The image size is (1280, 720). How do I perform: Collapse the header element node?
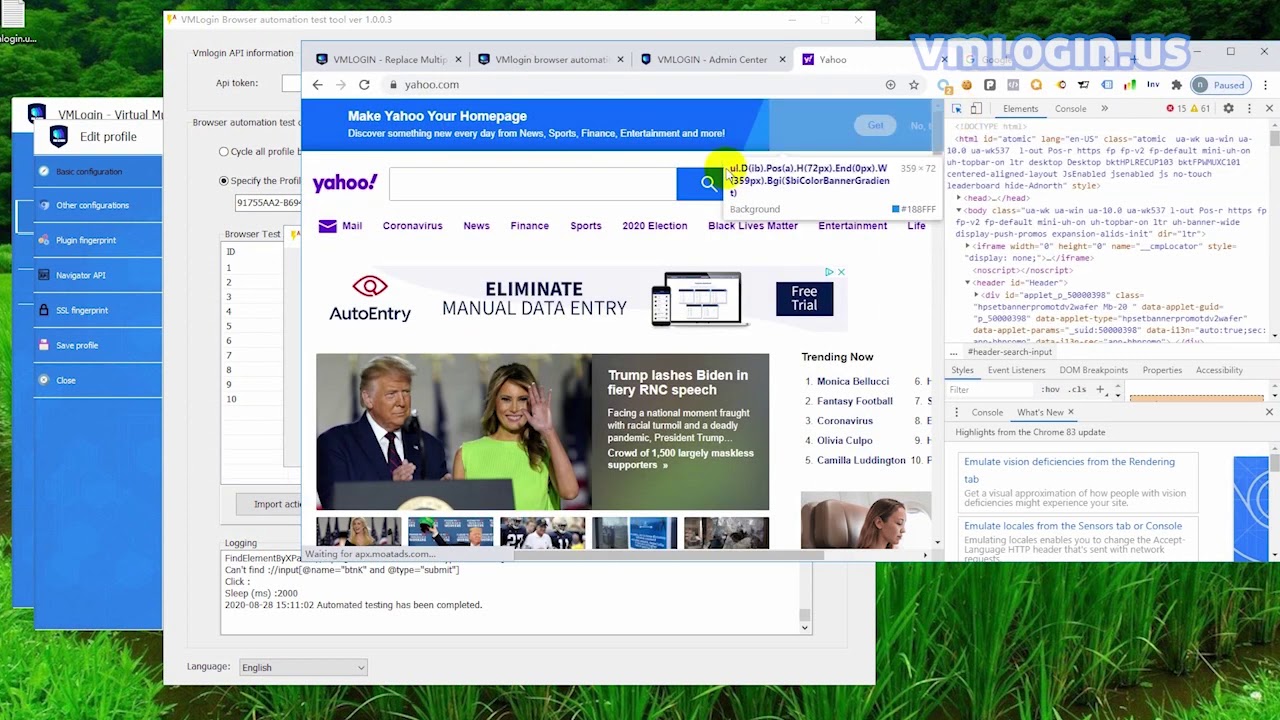[968, 283]
